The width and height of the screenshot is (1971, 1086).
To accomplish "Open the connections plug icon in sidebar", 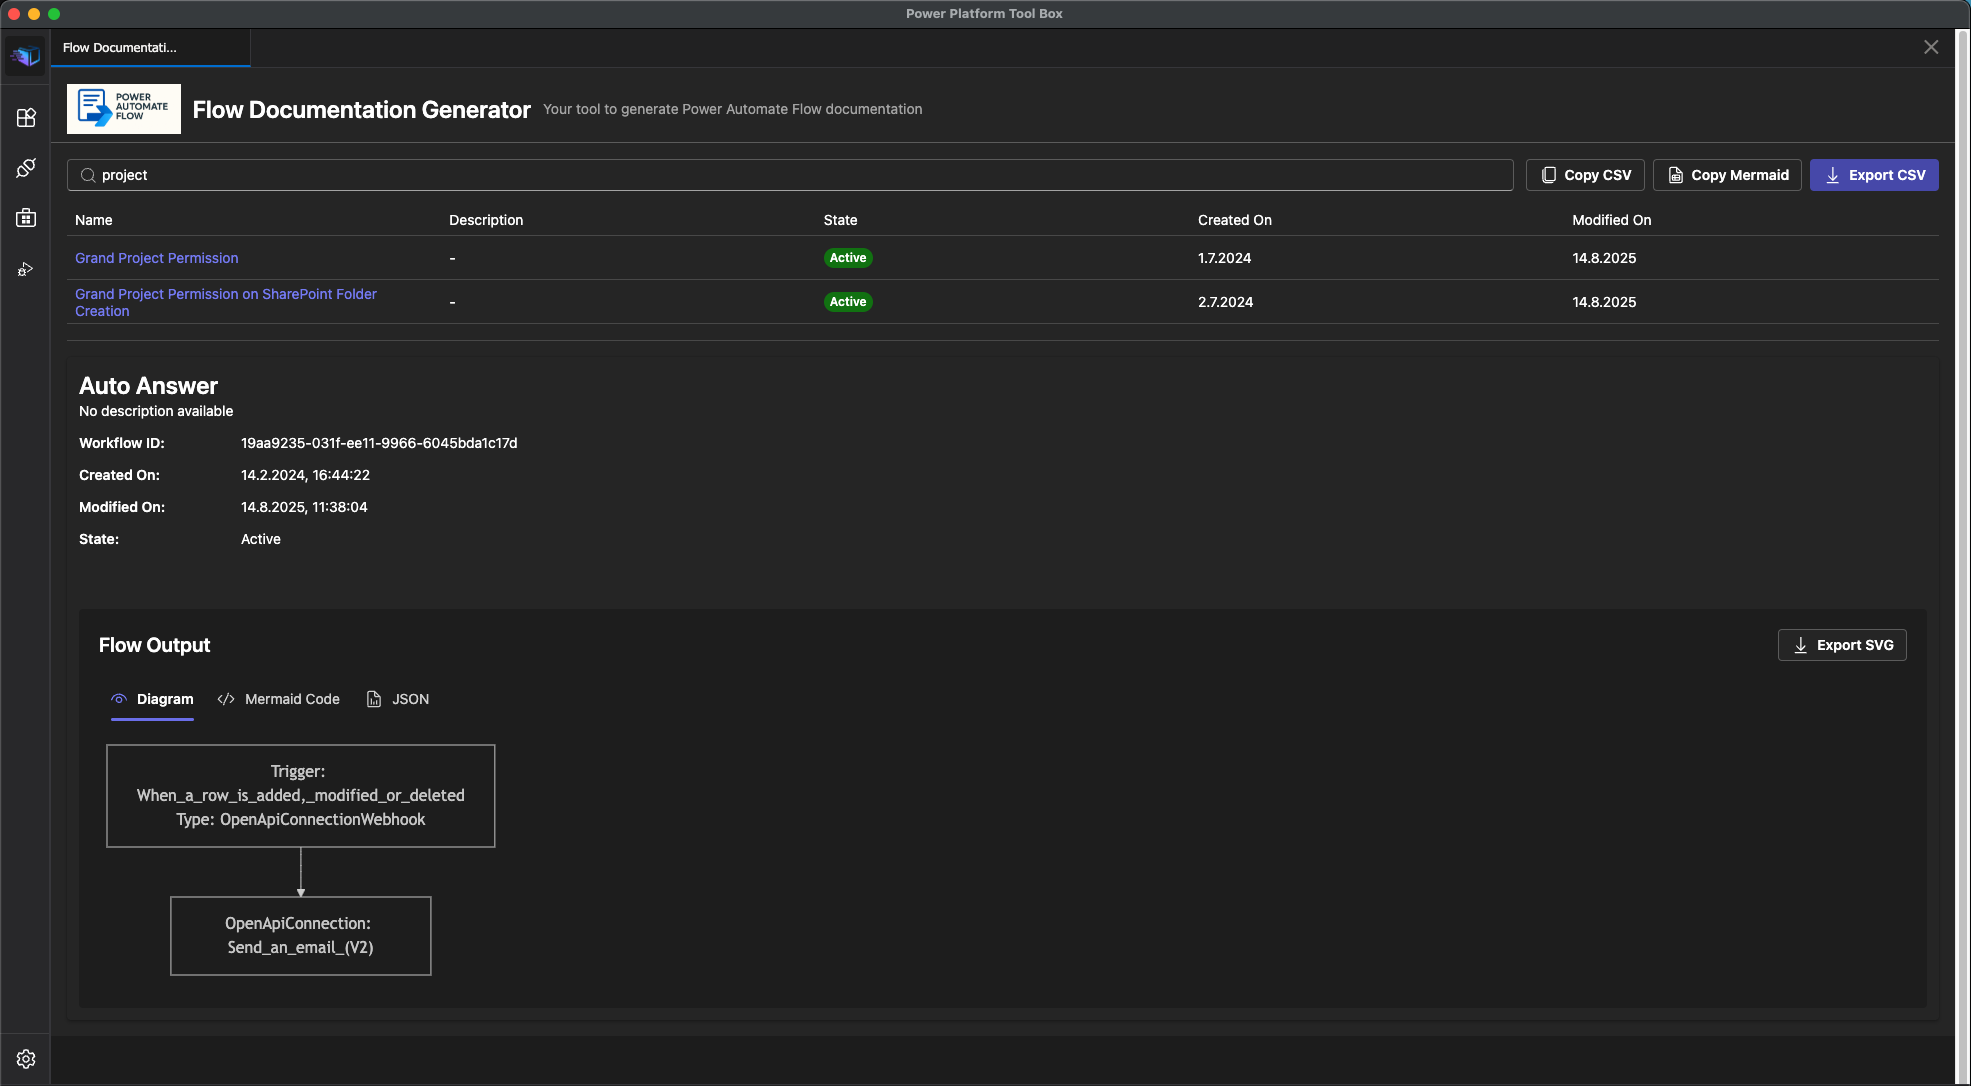I will (x=25, y=167).
